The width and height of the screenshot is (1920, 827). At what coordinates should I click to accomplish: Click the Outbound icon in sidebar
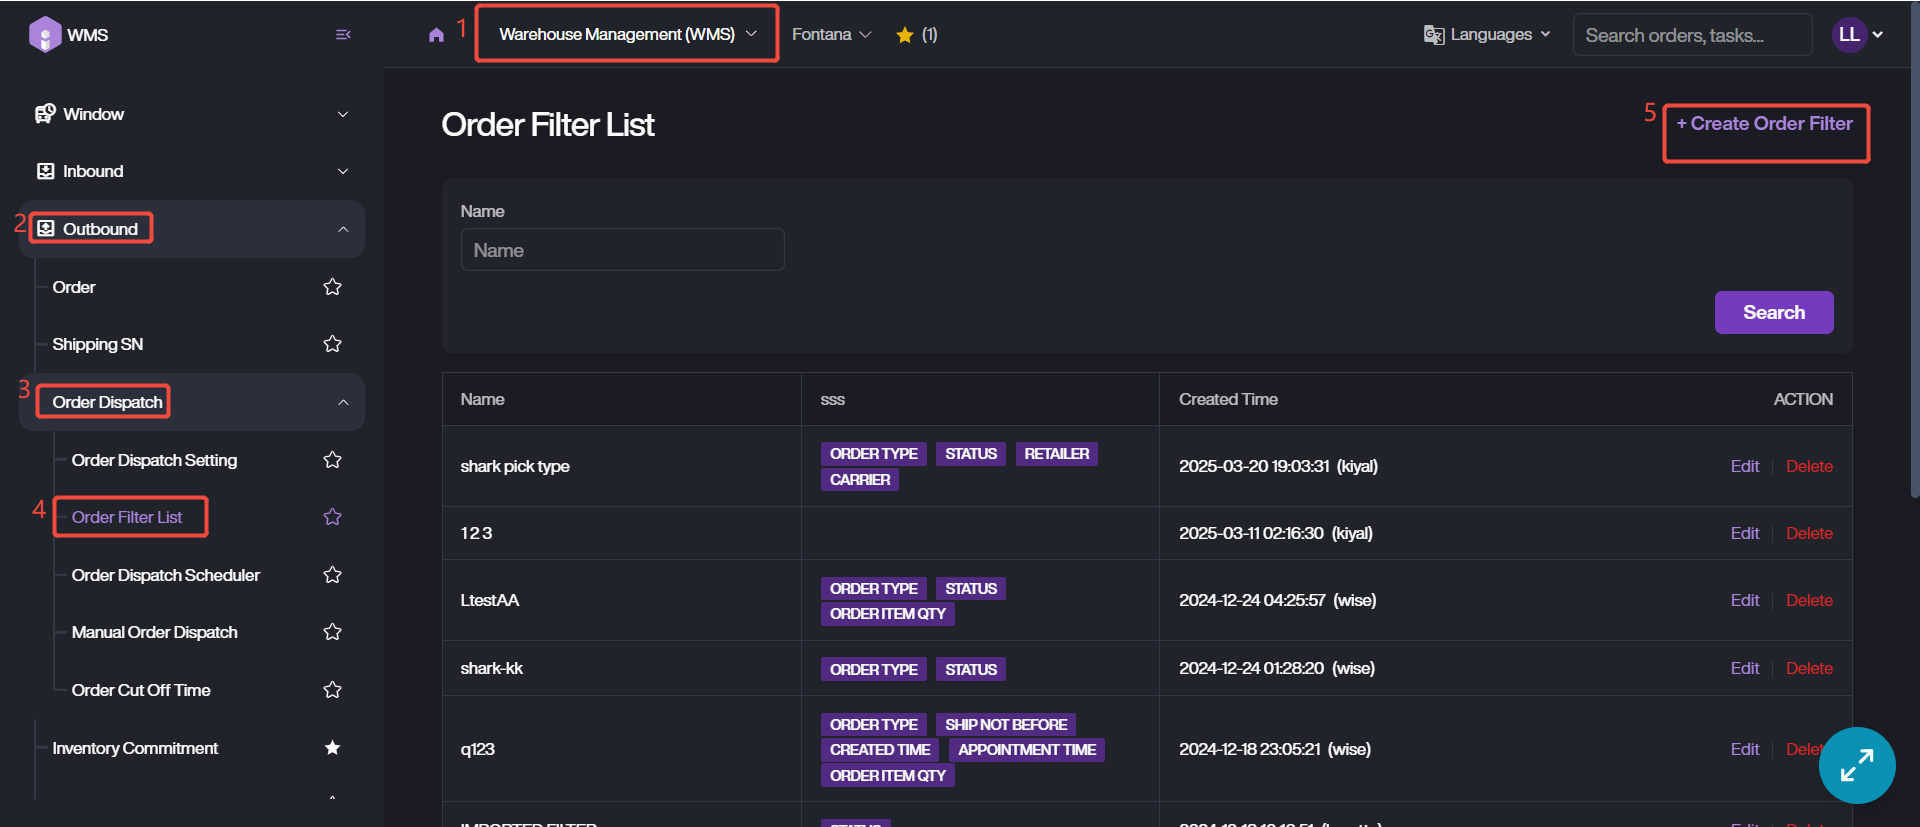[x=45, y=229]
